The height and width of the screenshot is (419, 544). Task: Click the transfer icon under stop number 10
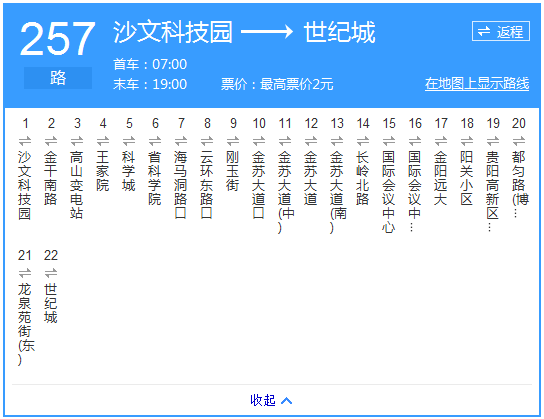click(x=259, y=141)
